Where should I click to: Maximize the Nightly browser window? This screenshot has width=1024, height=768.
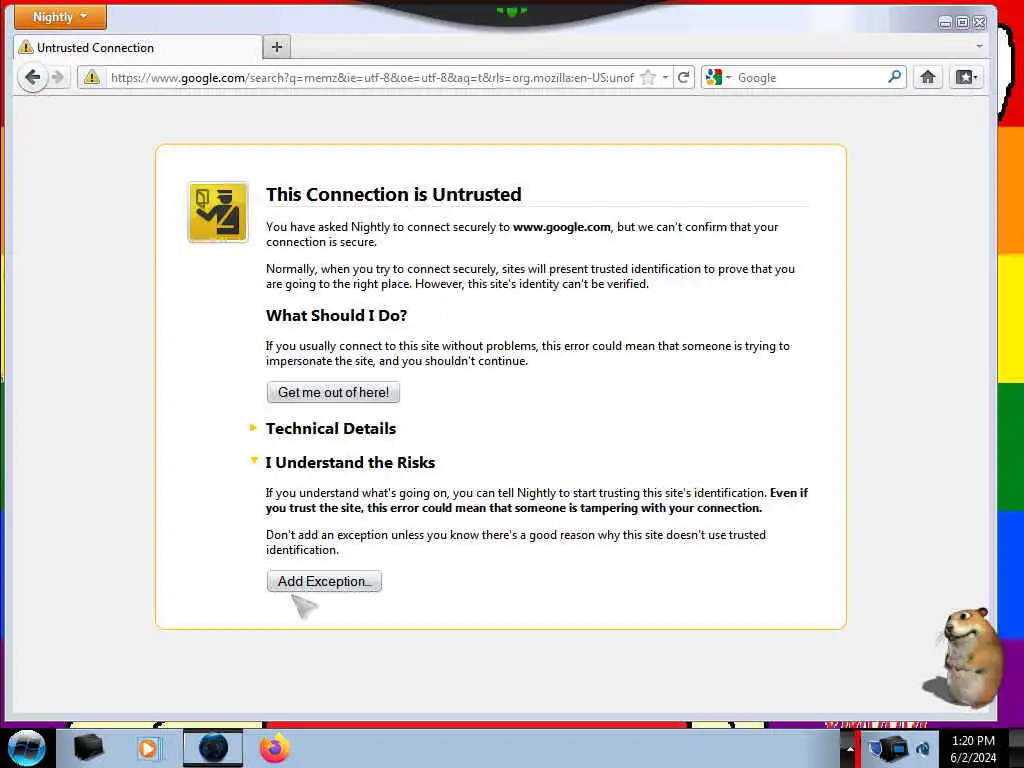click(x=963, y=23)
